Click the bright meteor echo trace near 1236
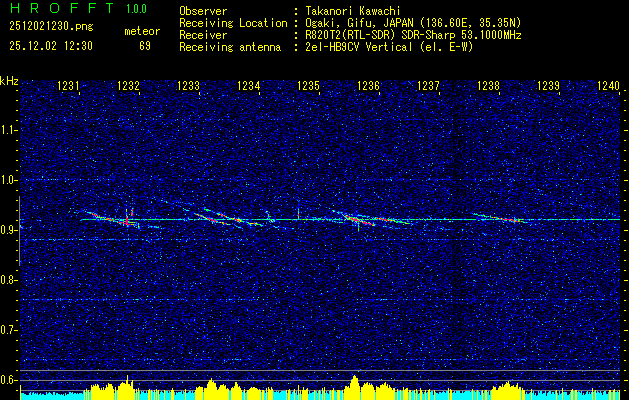Screen dimensions: 629x400 pos(359,219)
